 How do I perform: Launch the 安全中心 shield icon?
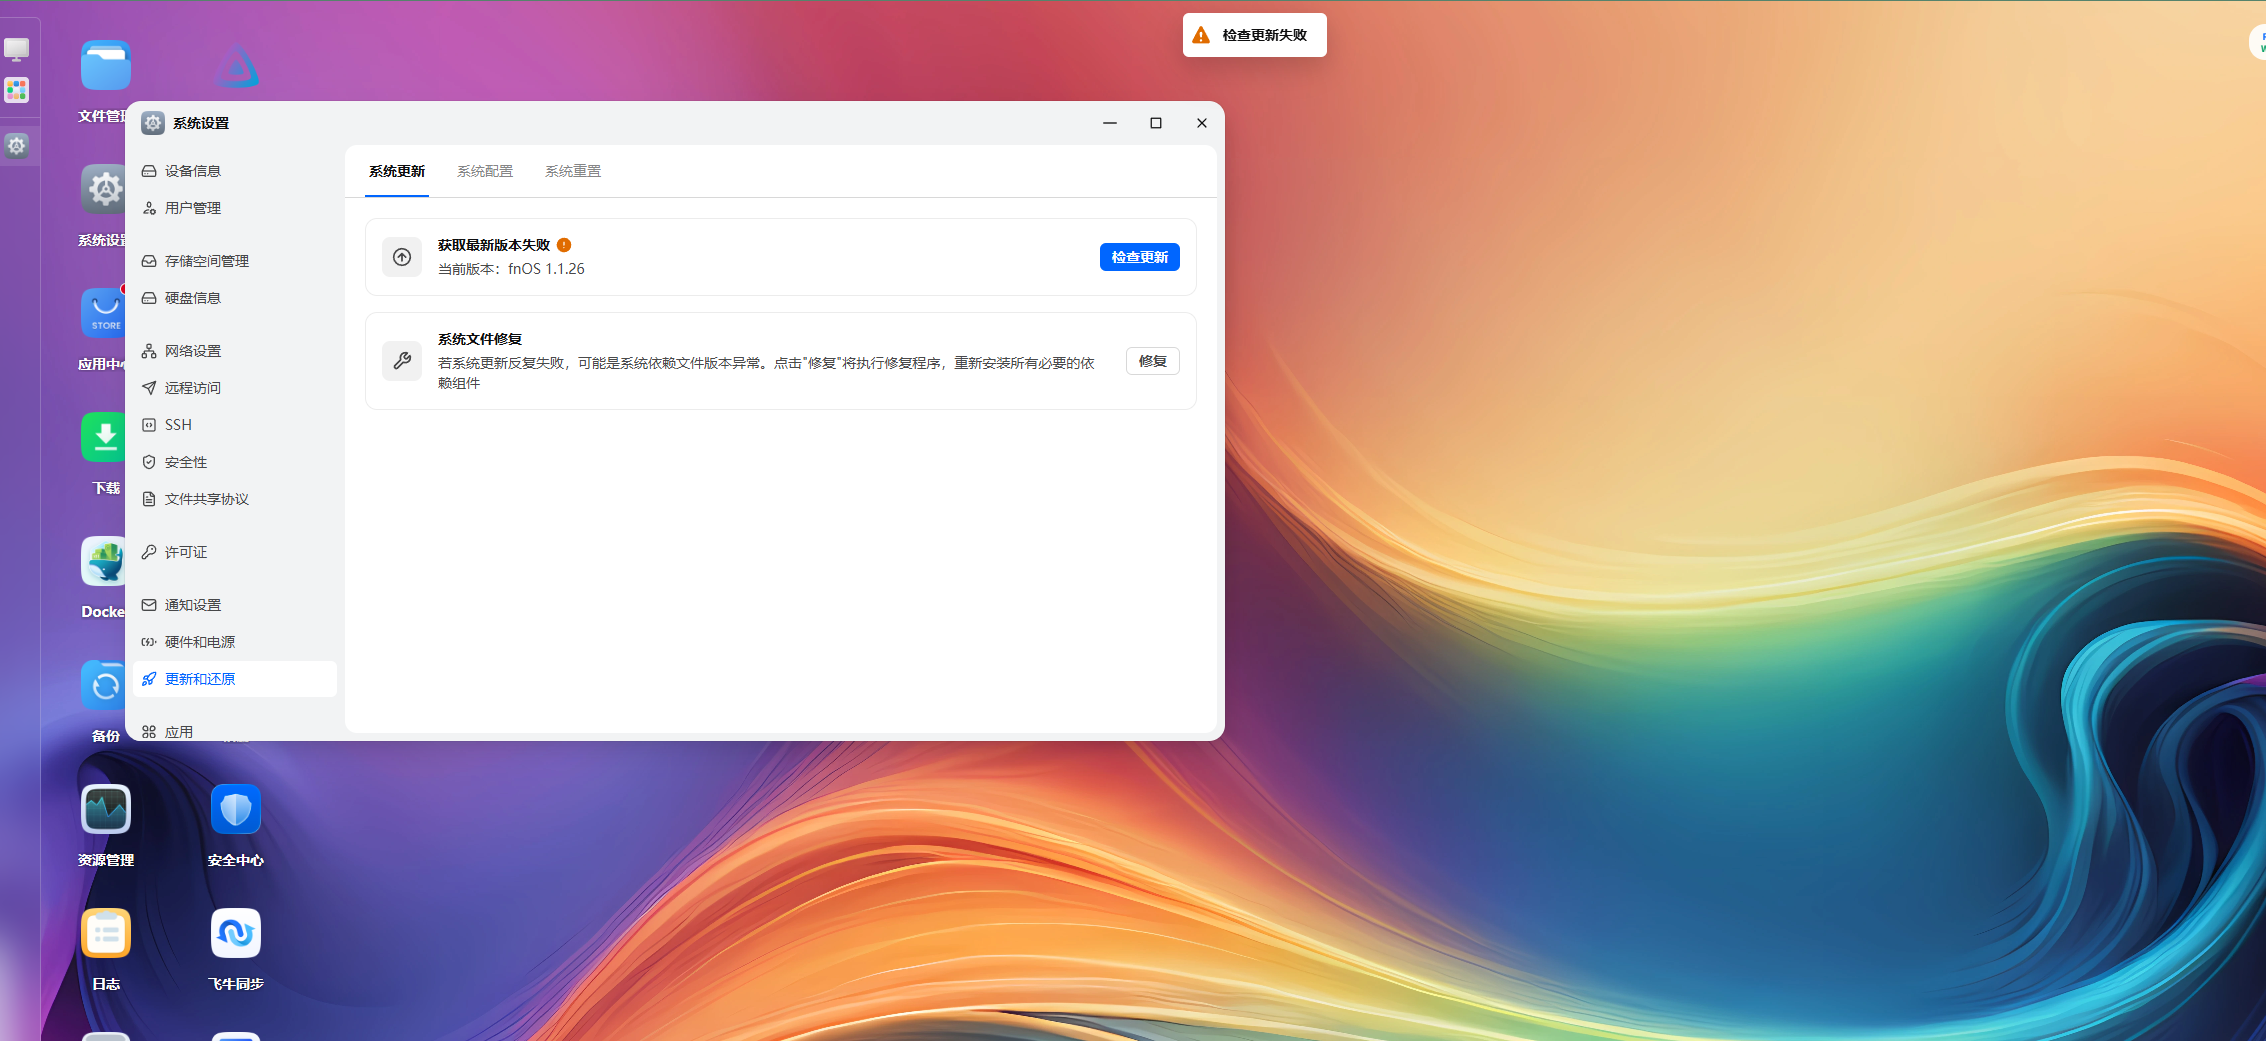(236, 809)
